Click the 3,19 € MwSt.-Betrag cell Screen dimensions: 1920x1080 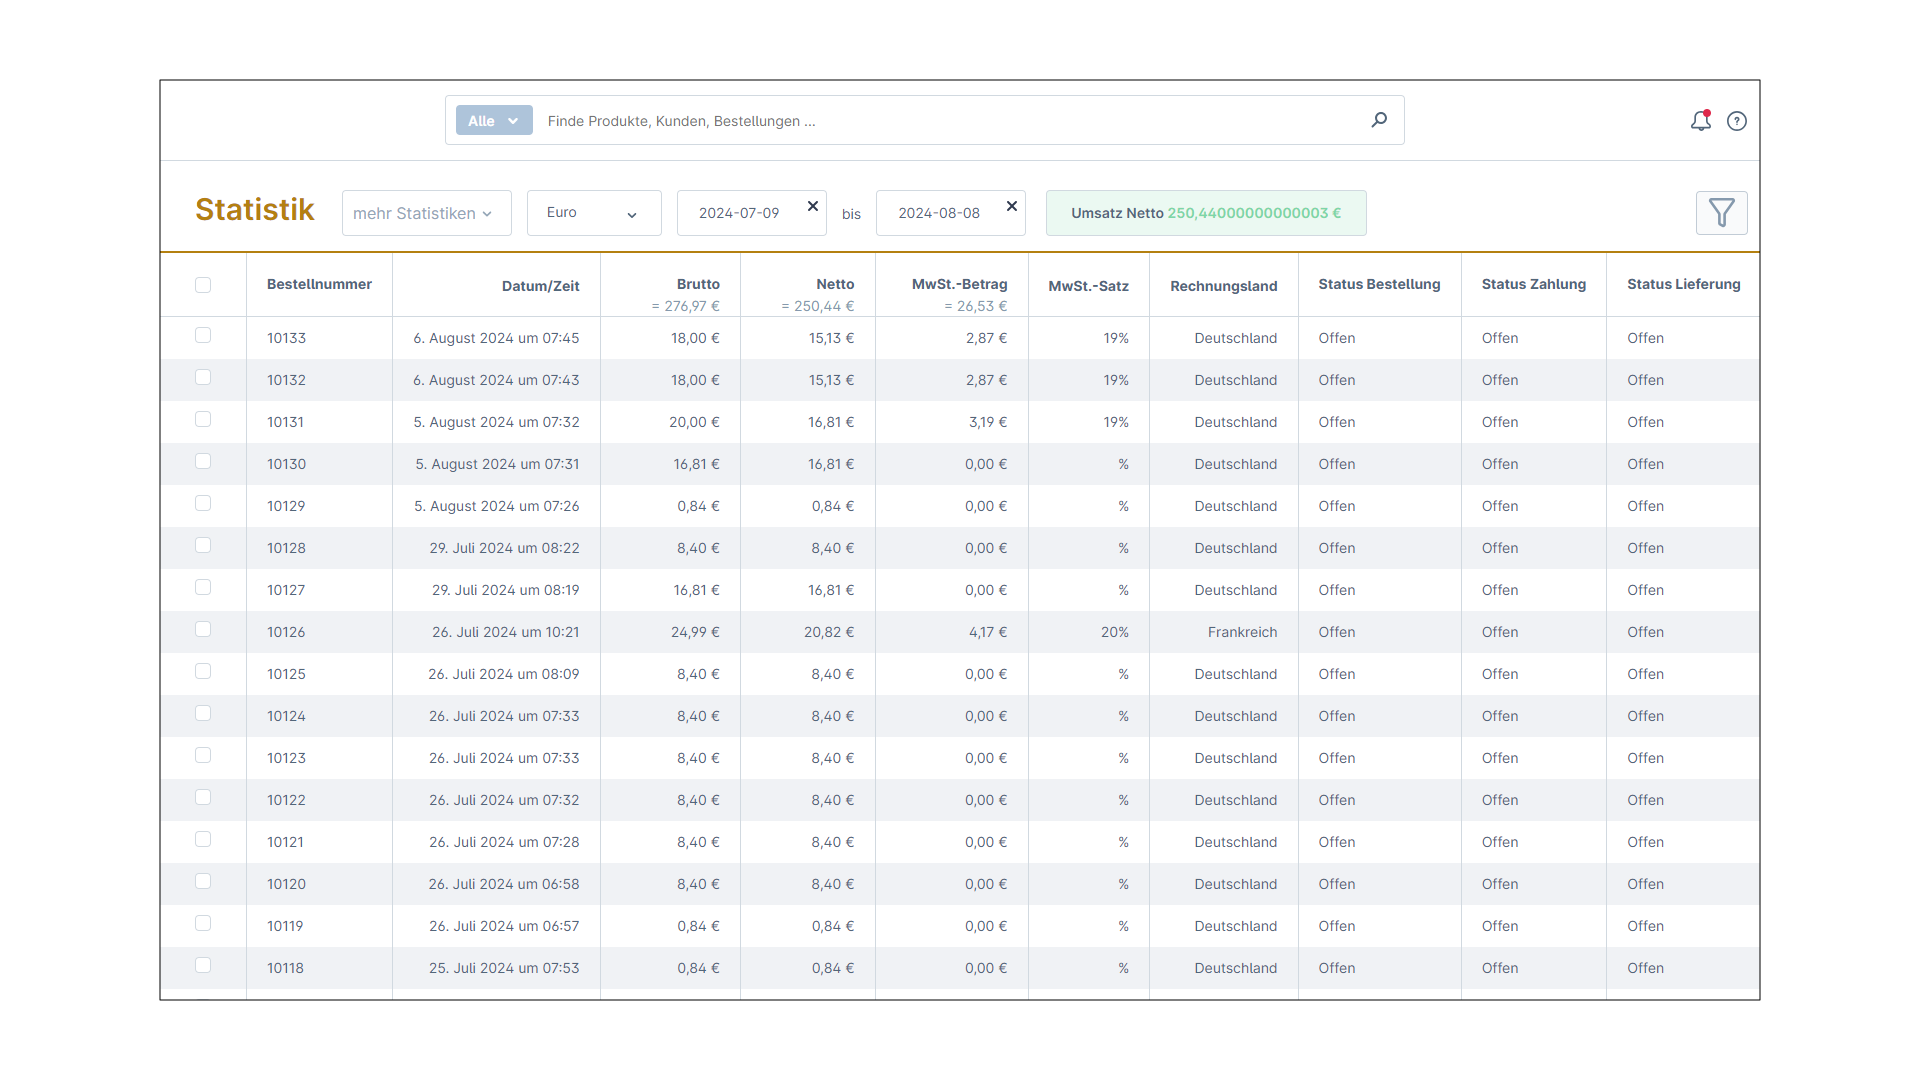[x=988, y=422]
